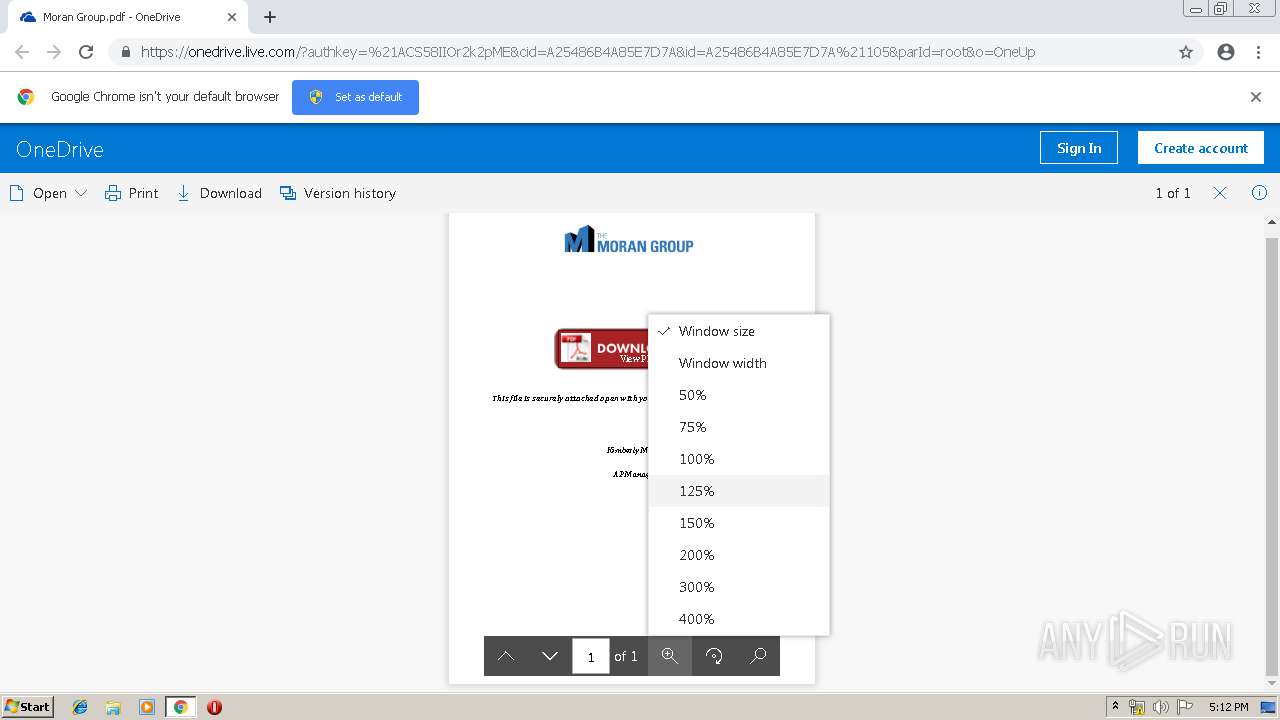Choose 125% zoom level
The image size is (1280, 720).
point(739,491)
